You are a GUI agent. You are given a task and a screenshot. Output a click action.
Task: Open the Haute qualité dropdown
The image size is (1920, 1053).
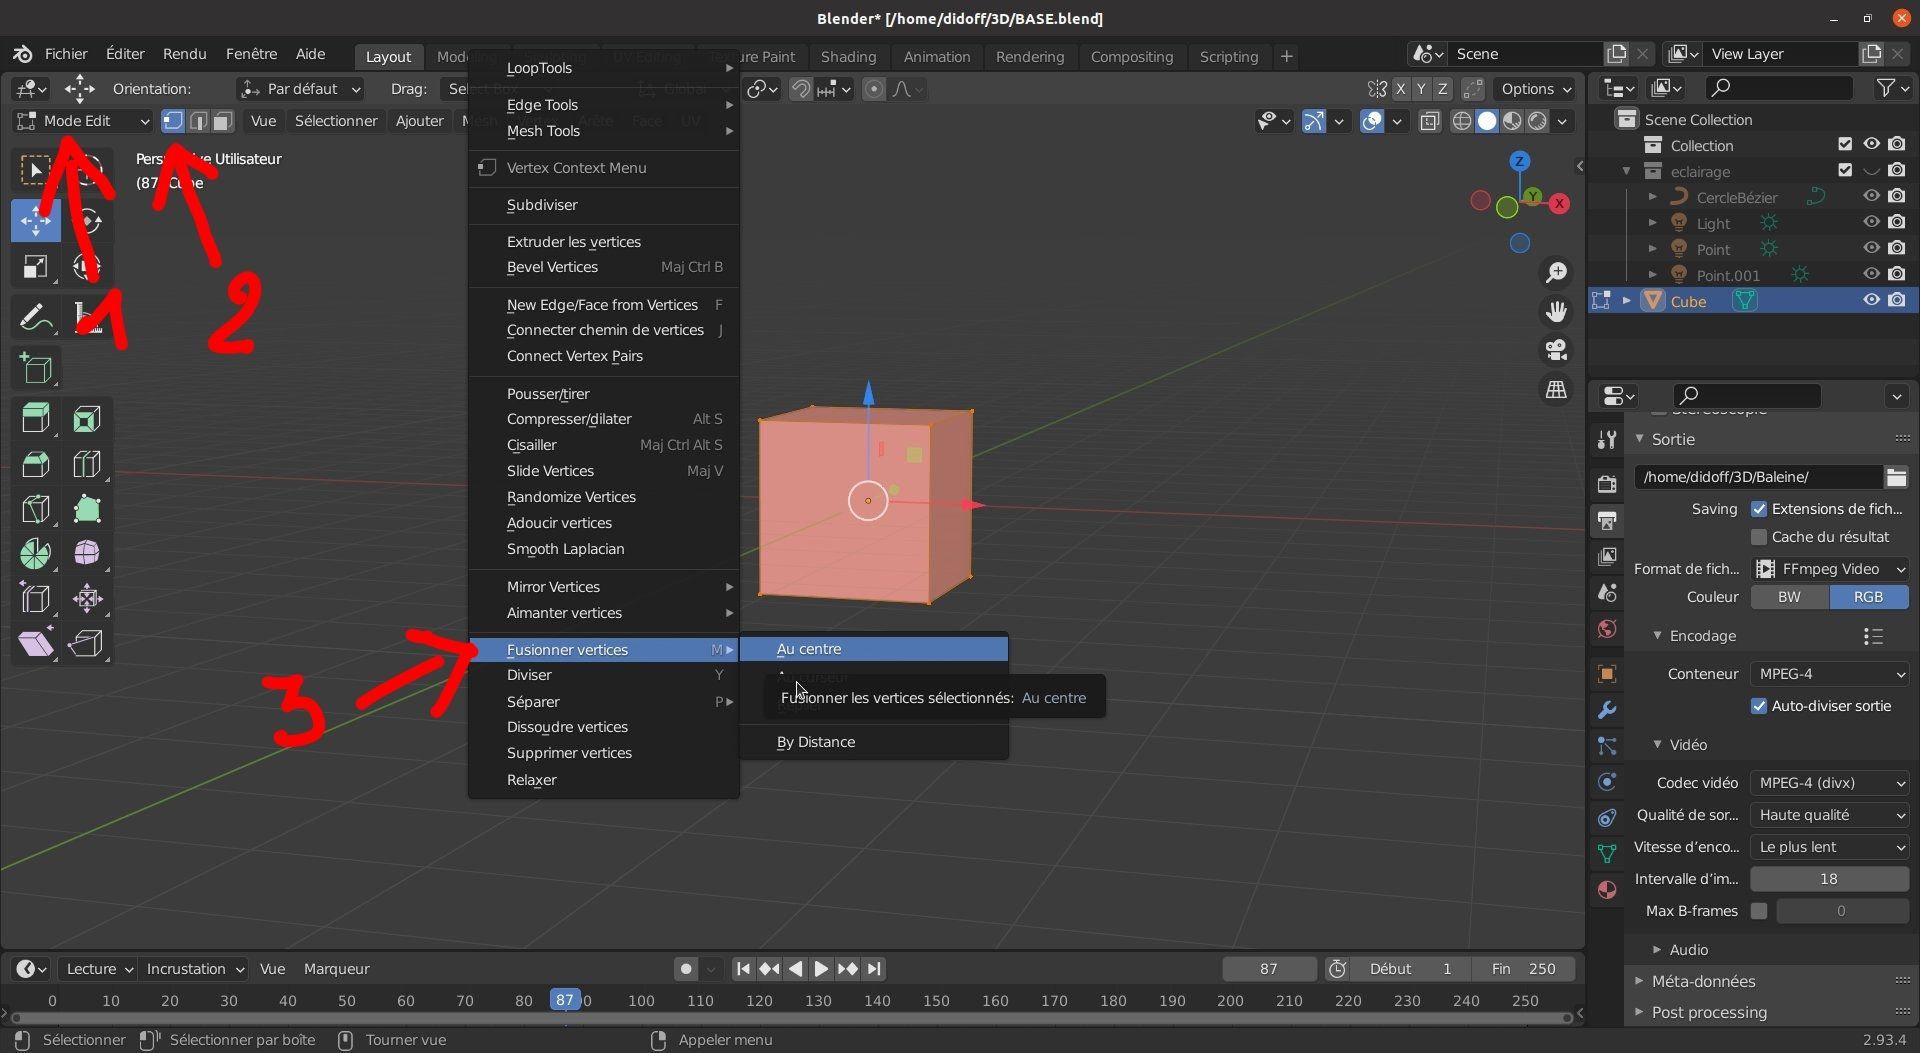click(1830, 815)
